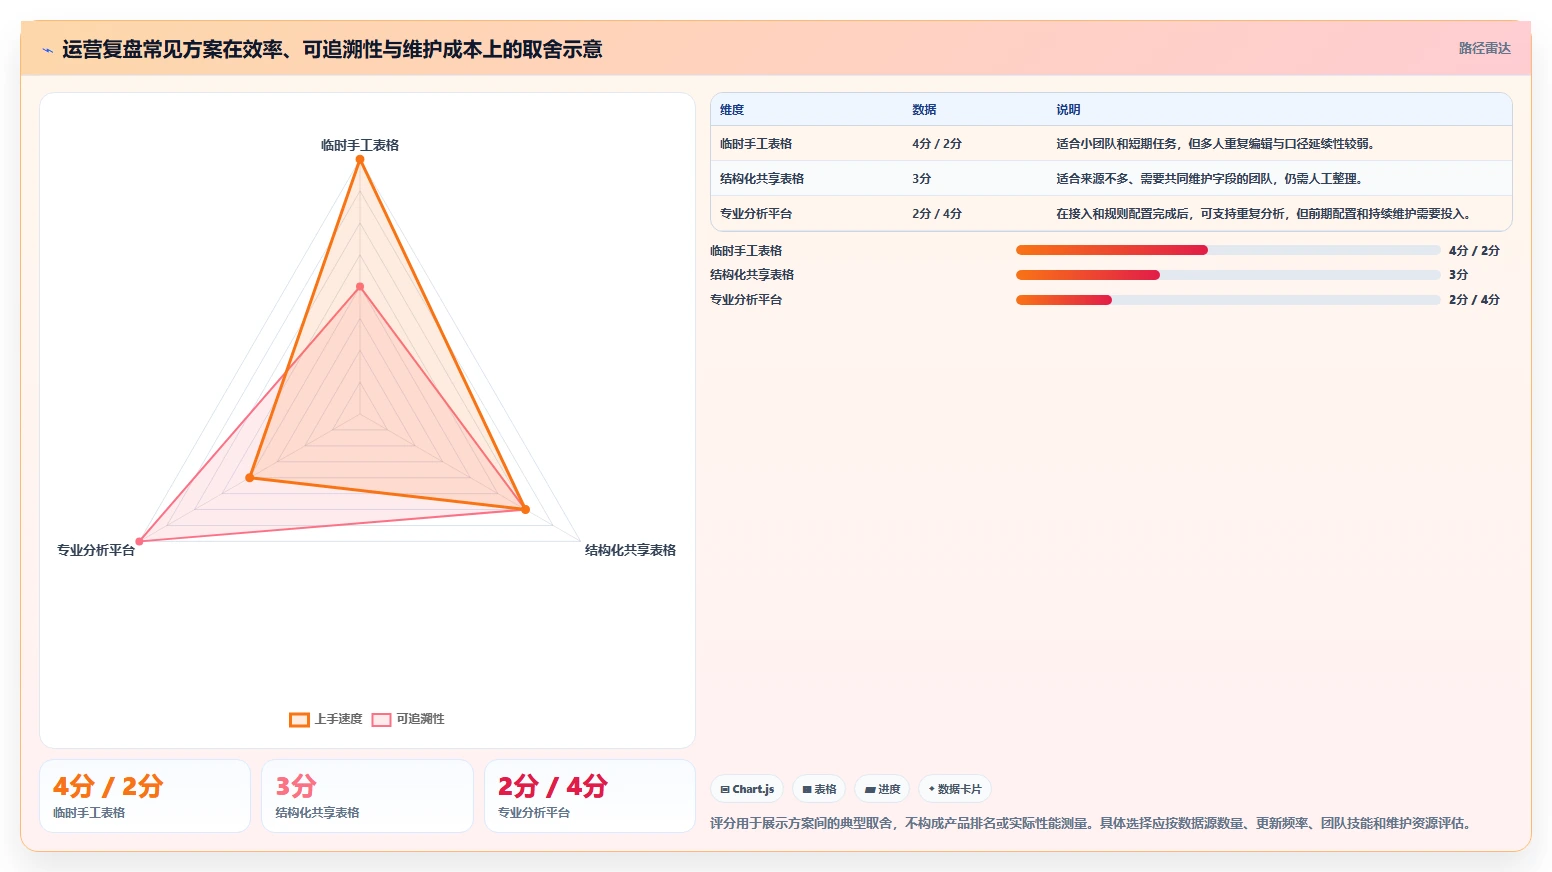Click the 维度 table column header
The image size is (1552, 872).
(x=732, y=110)
